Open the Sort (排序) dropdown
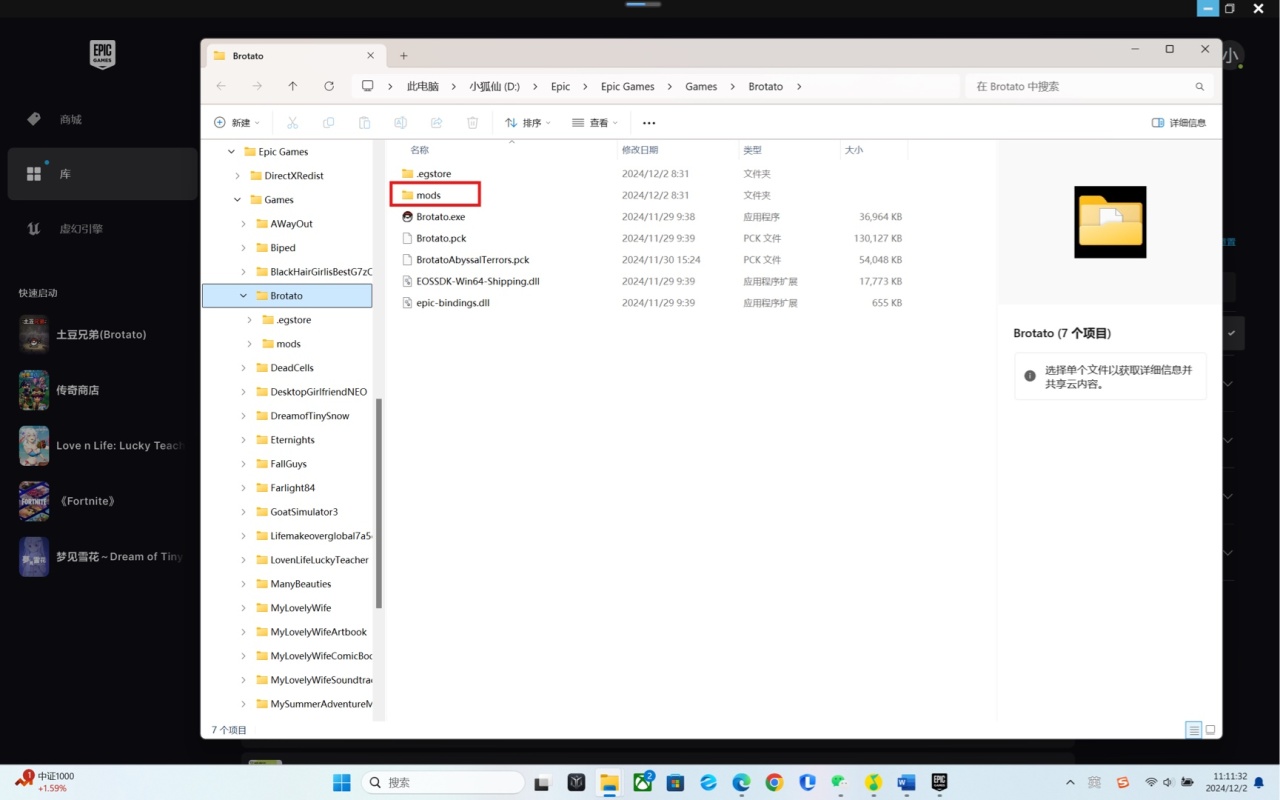Image resolution: width=1280 pixels, height=800 pixels. pyautogui.click(x=528, y=123)
